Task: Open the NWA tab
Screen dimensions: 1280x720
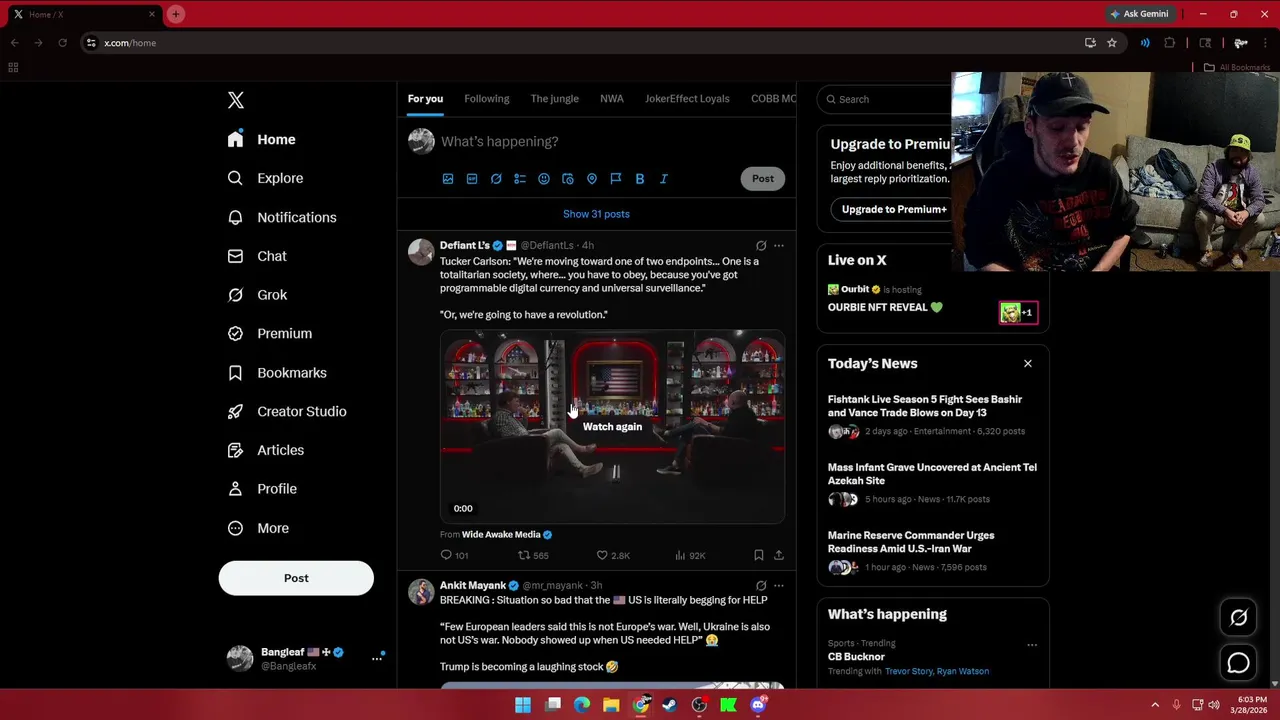Action: click(612, 99)
